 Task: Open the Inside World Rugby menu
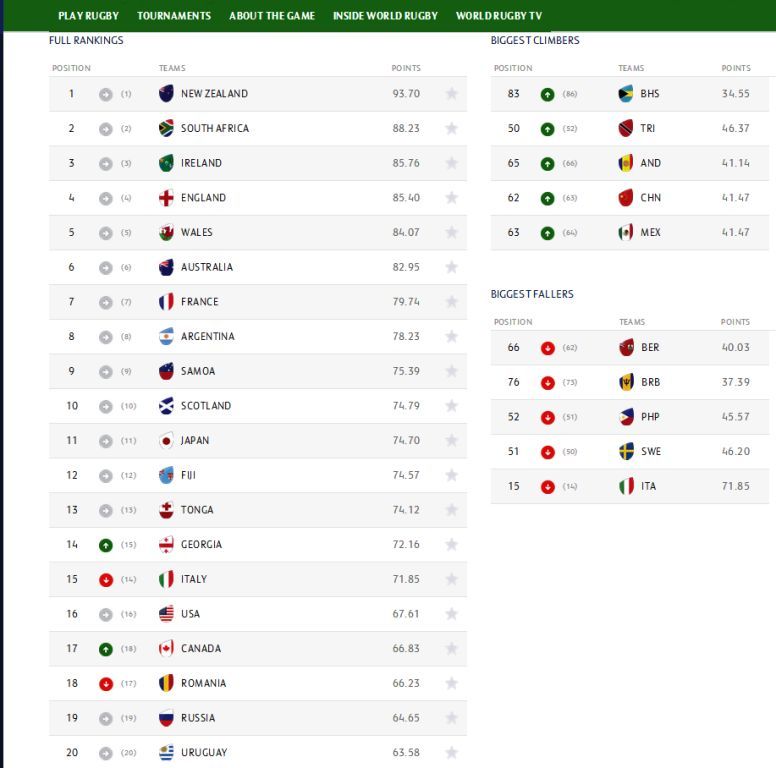(385, 16)
